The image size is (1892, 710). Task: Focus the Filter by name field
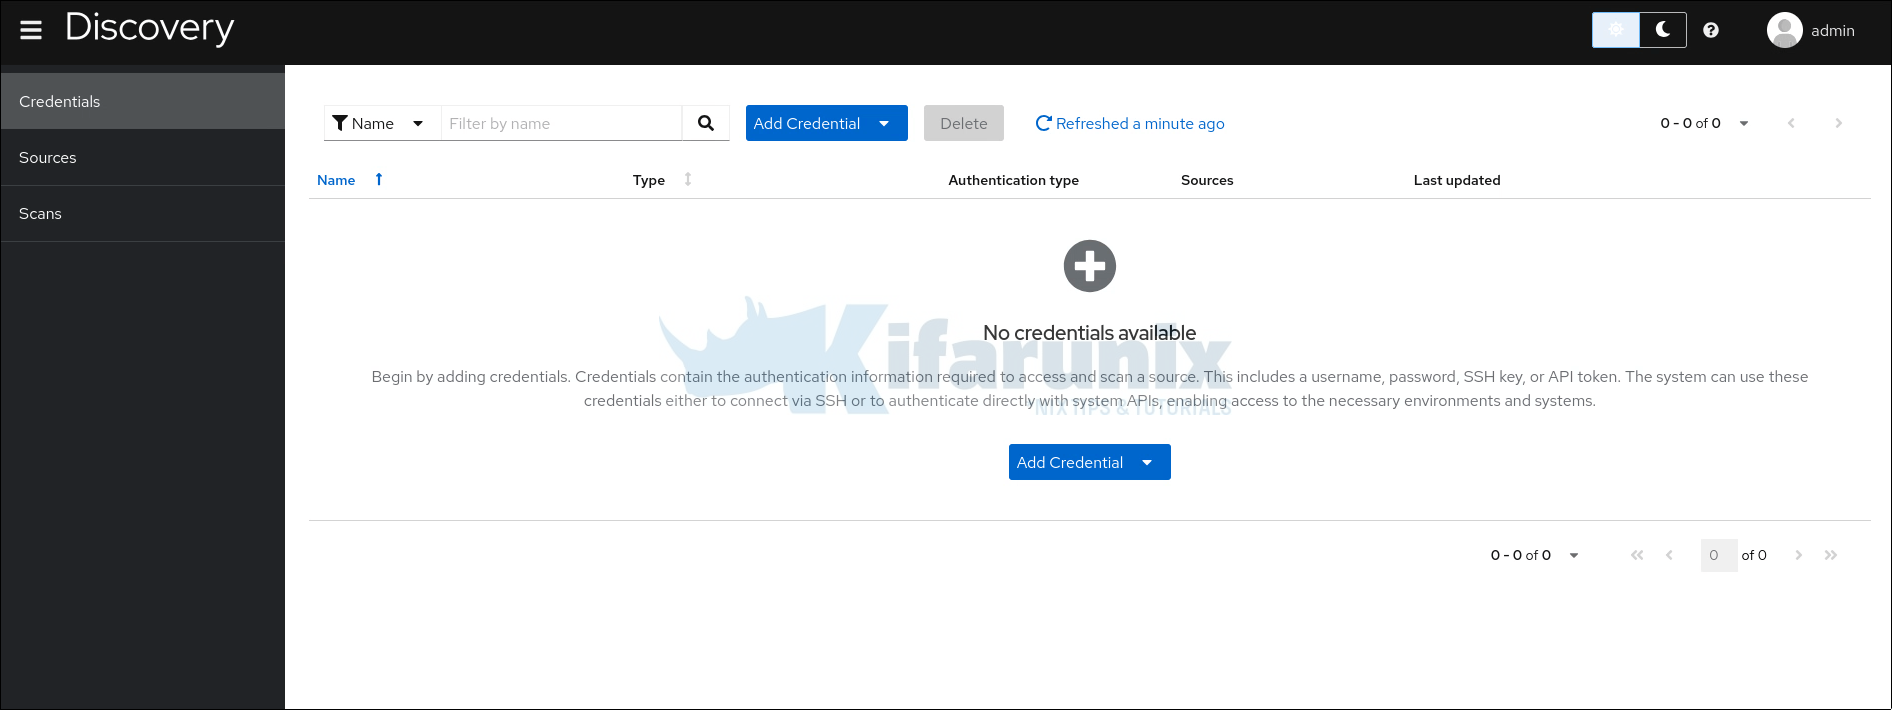click(x=561, y=123)
